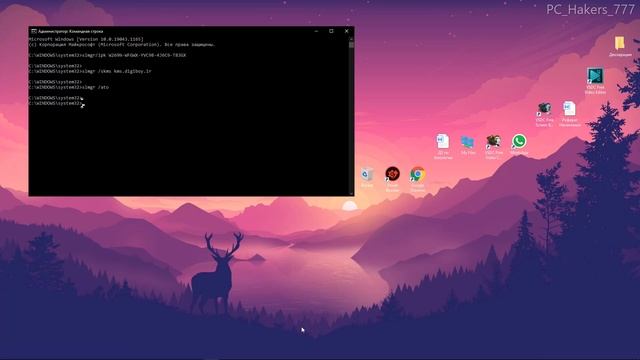The width and height of the screenshot is (640, 360).
Task: Open Command Prompt system menu icon
Action: pos(34,31)
